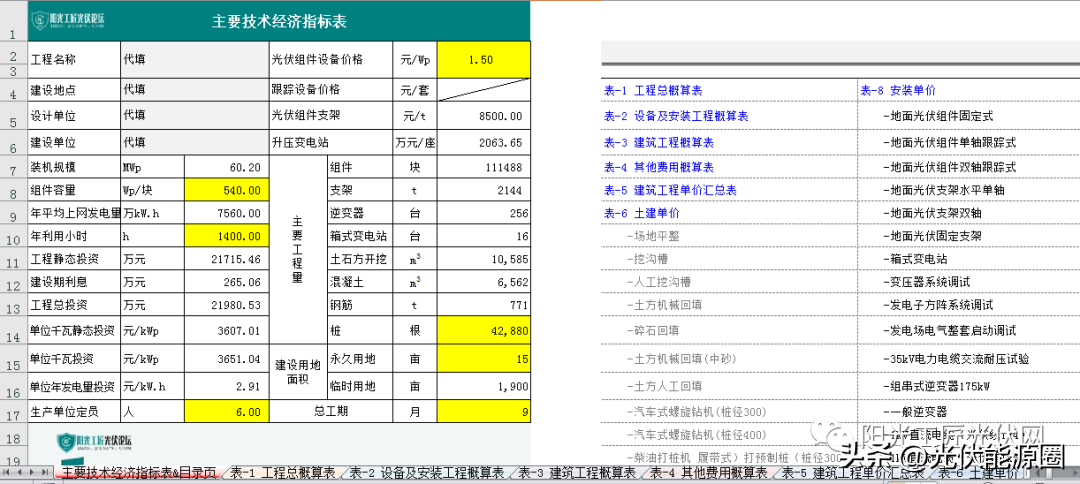Open the -地面光伏组件双轴跟踪式 link
This screenshot has width=1080, height=484.
(948, 167)
